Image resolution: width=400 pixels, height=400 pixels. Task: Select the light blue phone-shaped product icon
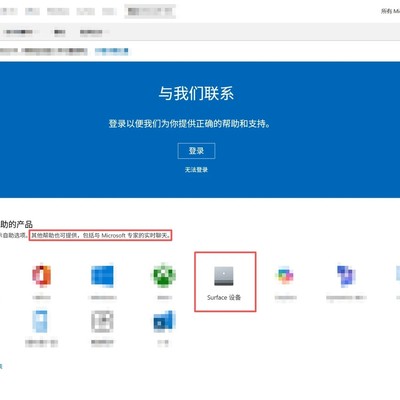(40, 321)
